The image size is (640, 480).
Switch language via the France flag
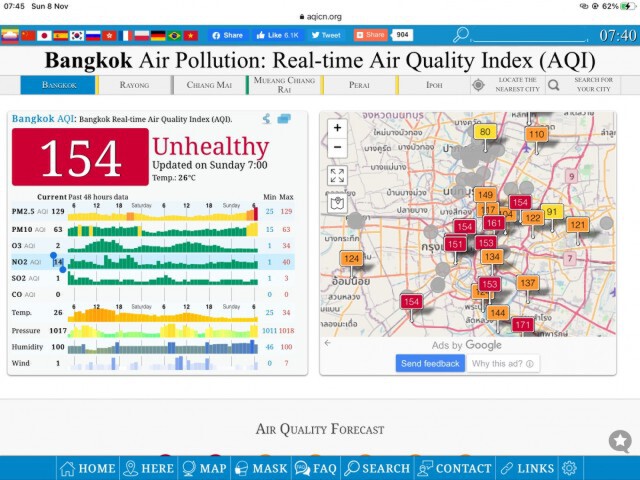pos(126,36)
